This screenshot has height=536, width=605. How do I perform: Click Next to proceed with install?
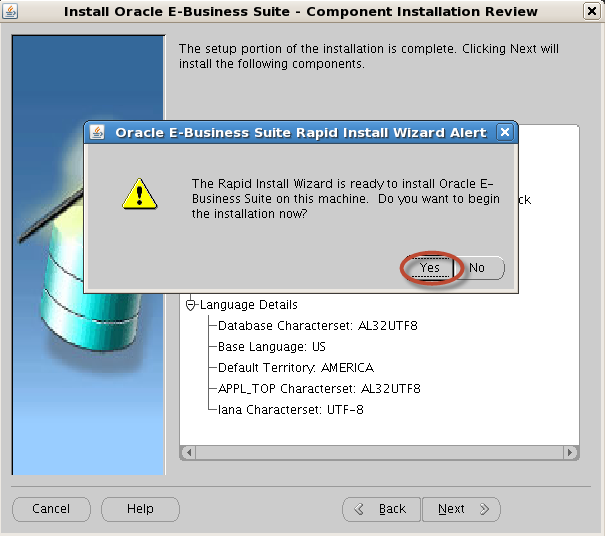460,509
